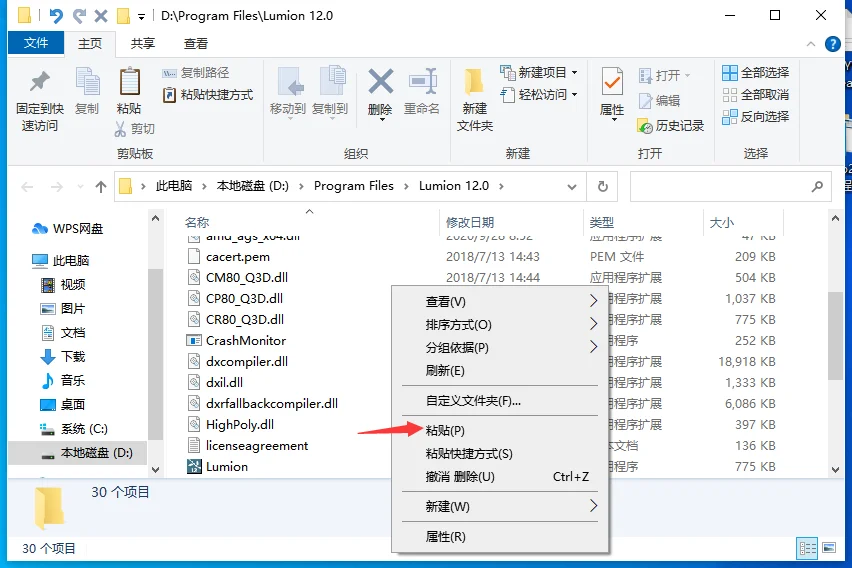Click the red Delete icon
The width and height of the screenshot is (852, 568).
(x=380, y=92)
